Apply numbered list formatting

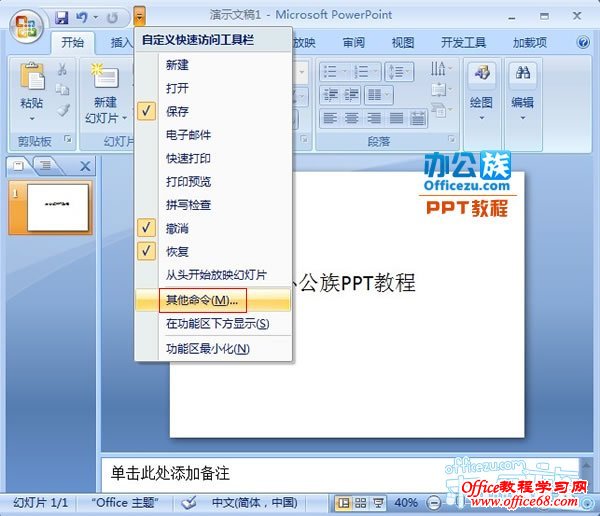(360, 72)
